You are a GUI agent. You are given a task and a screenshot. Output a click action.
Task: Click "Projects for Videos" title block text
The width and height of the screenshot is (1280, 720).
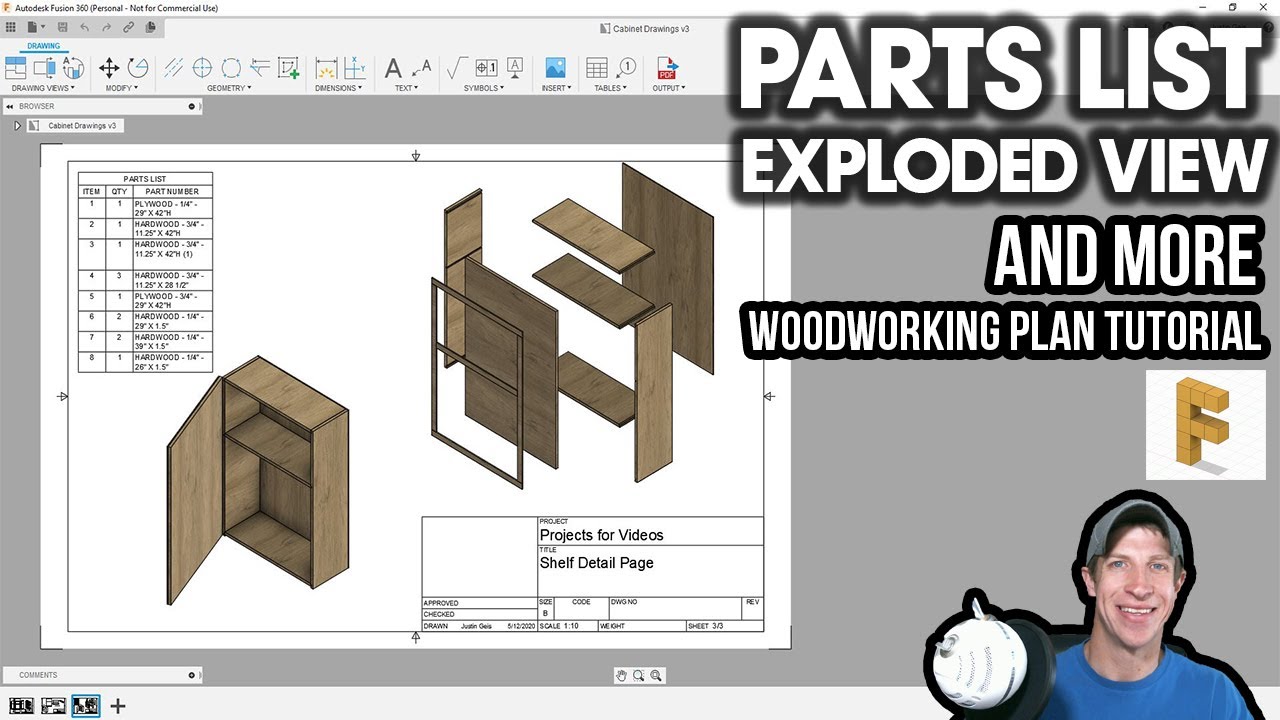click(601, 535)
